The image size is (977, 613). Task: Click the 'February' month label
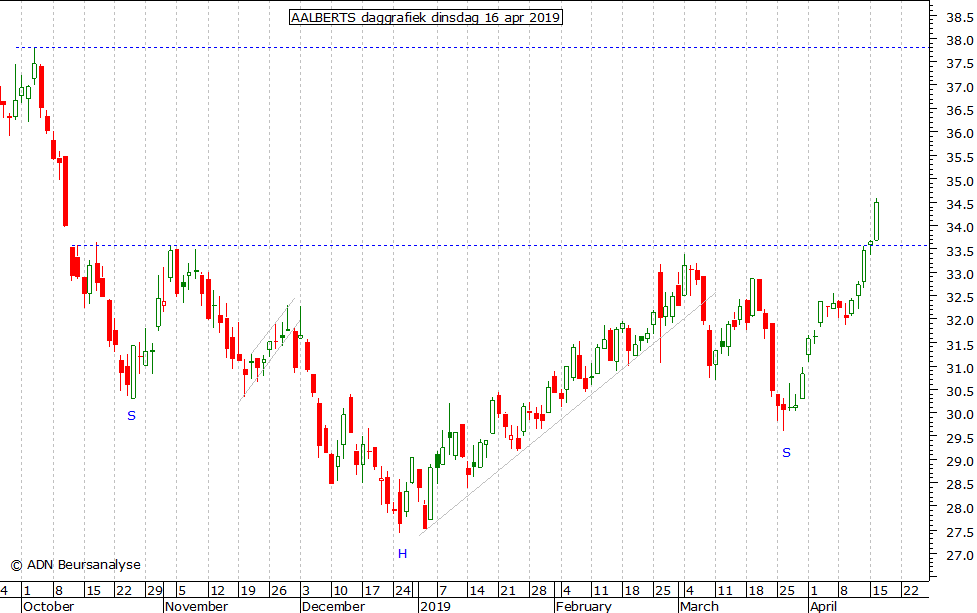point(584,606)
